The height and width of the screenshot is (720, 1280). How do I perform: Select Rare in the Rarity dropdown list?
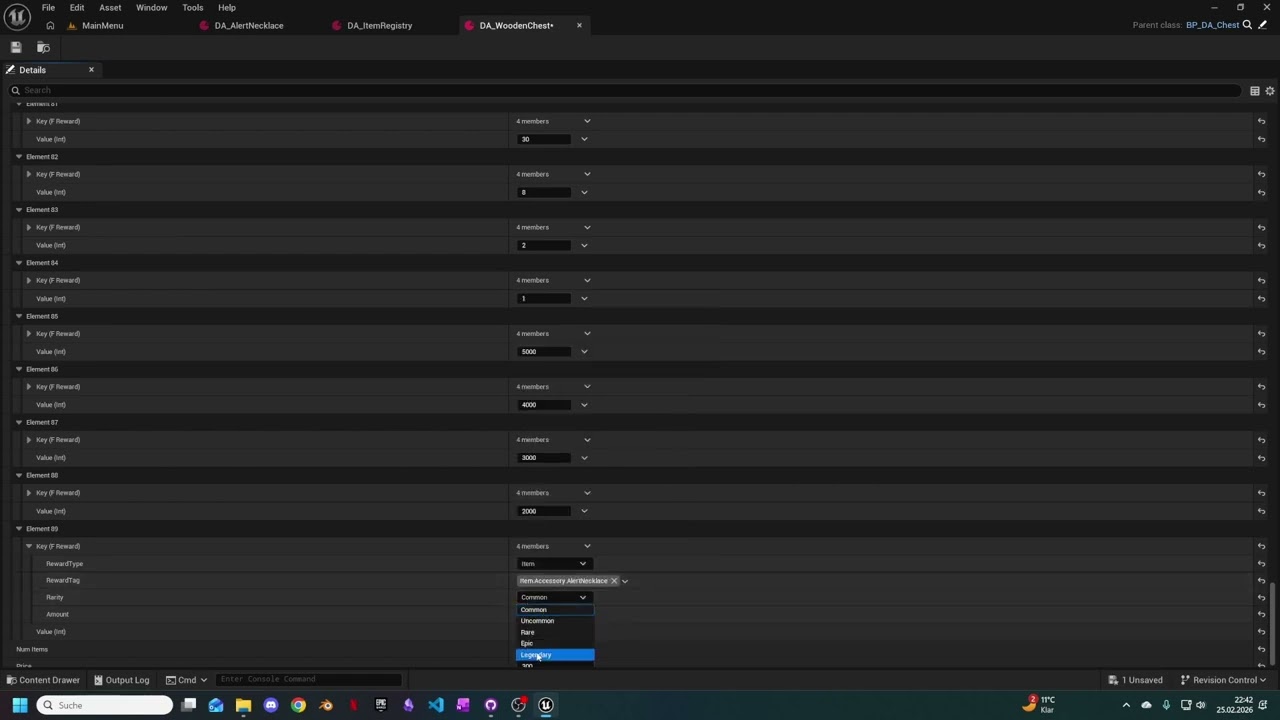(x=555, y=633)
